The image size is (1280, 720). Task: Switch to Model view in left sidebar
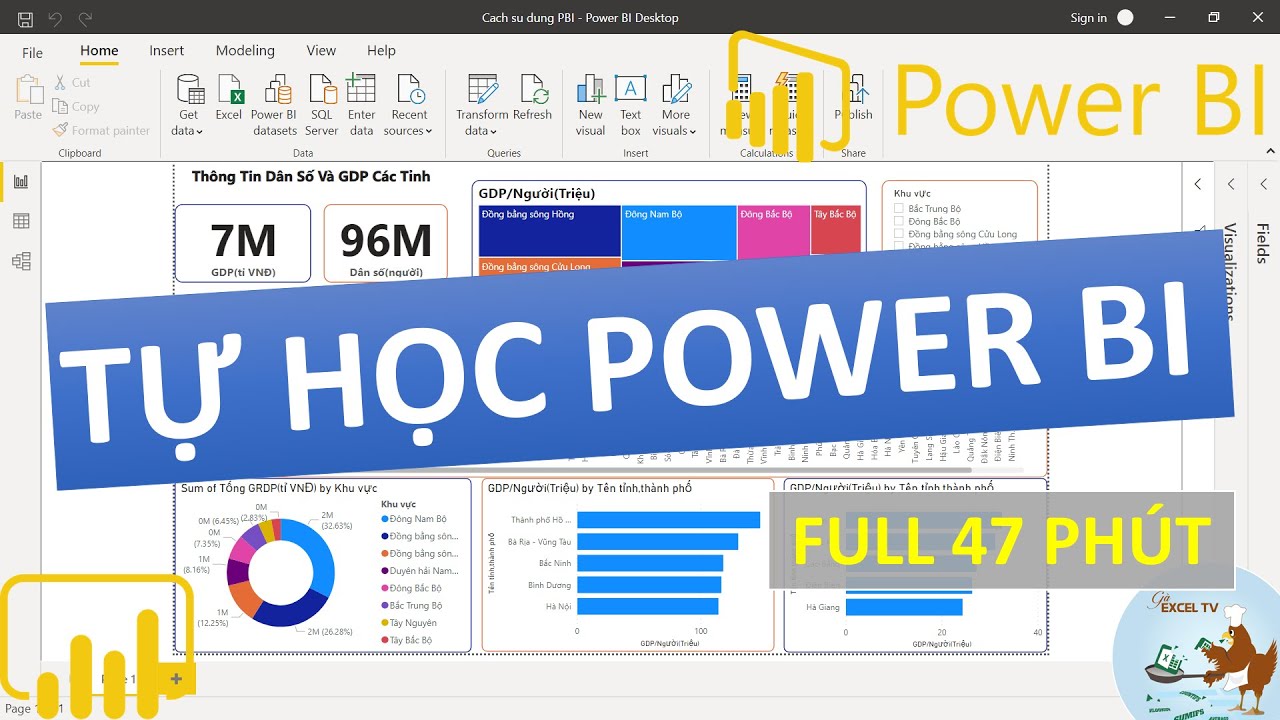pos(21,261)
